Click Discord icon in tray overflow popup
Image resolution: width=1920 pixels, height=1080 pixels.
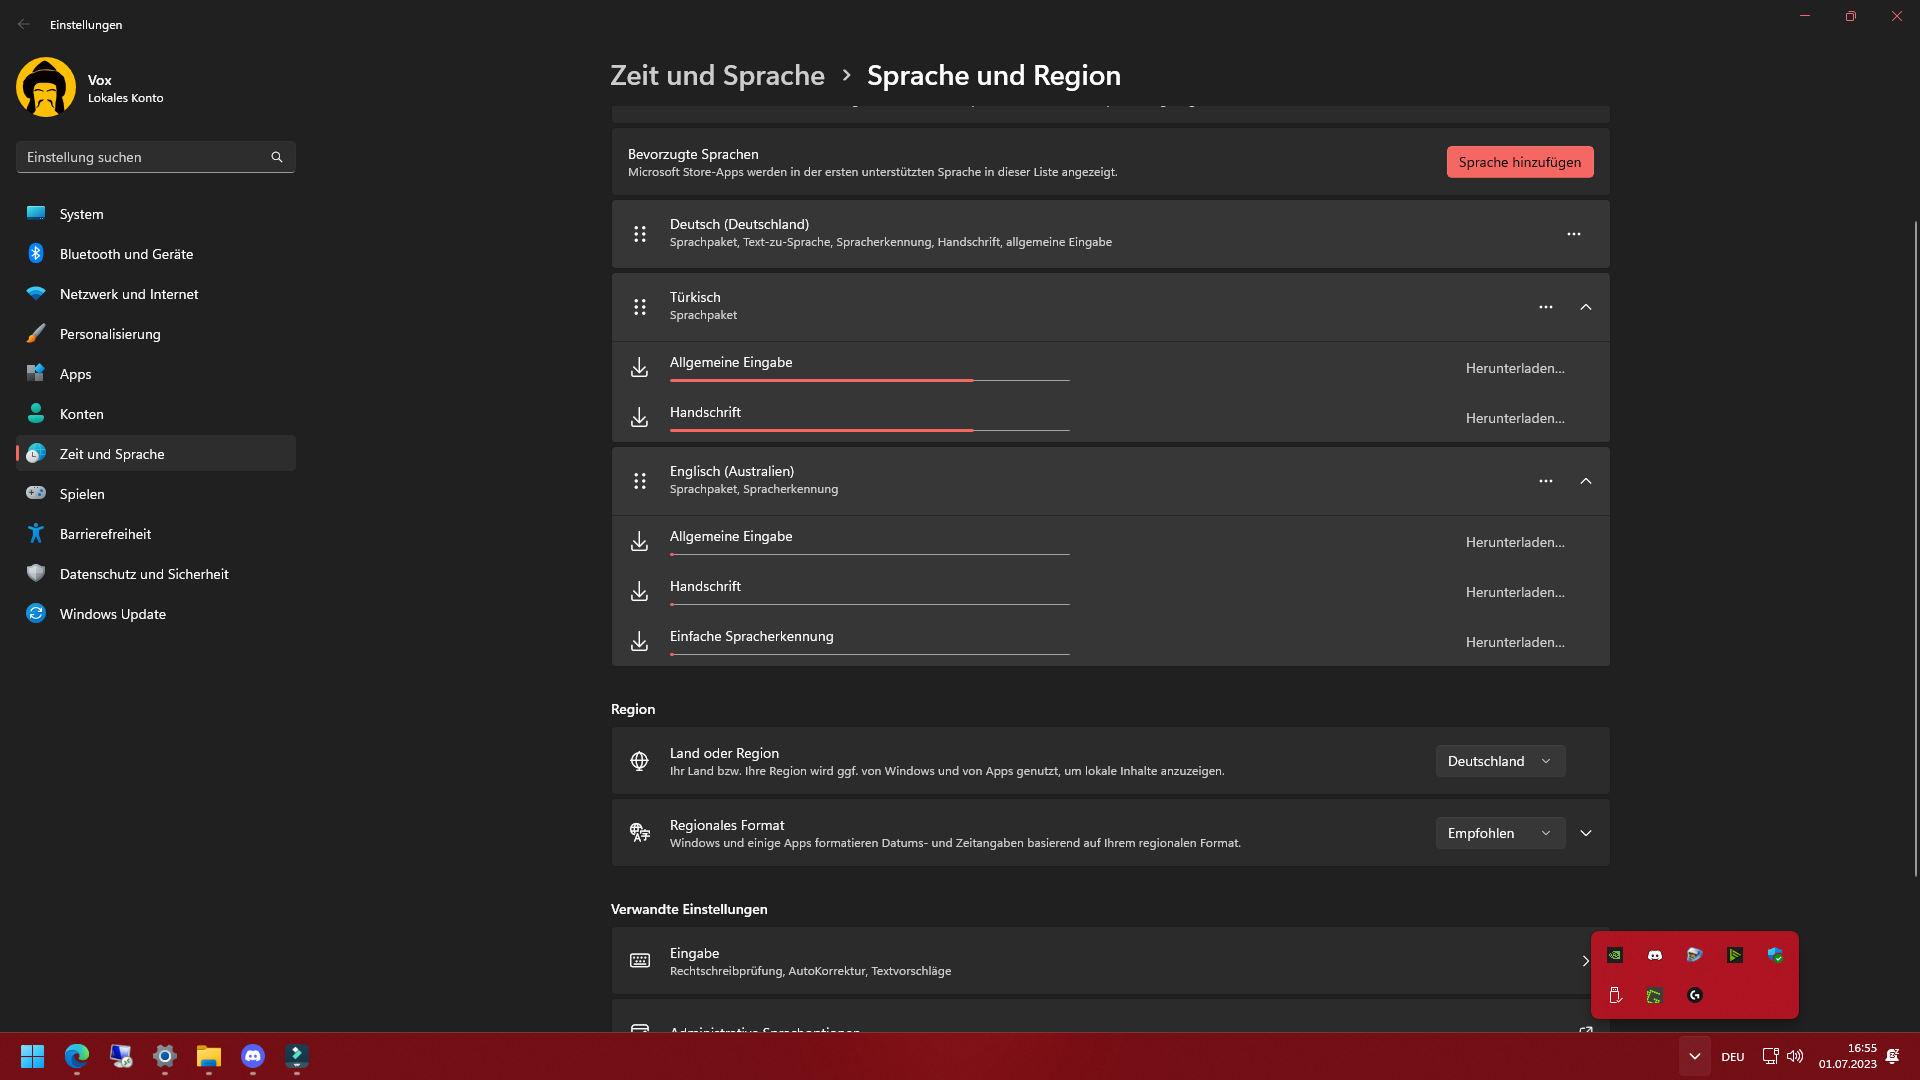click(1655, 955)
